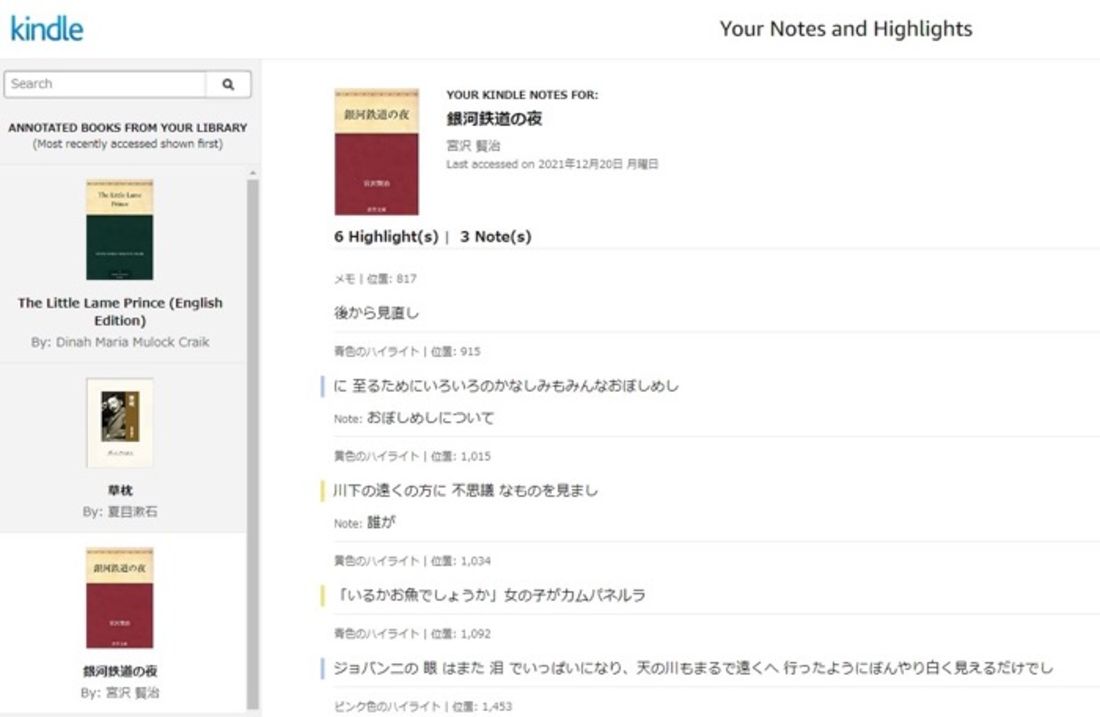This screenshot has width=1100, height=717.
Task: Select sidebar 銀河鉄道の夜 title
Action: click(x=120, y=671)
